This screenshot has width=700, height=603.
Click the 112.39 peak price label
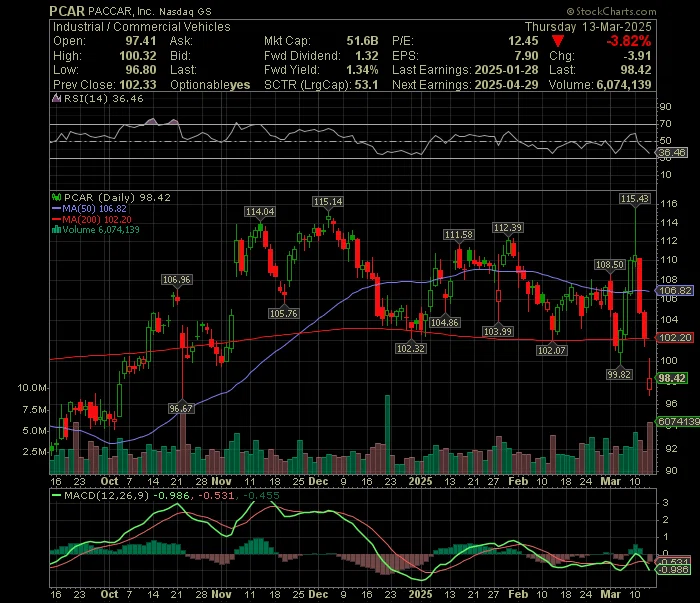click(508, 228)
